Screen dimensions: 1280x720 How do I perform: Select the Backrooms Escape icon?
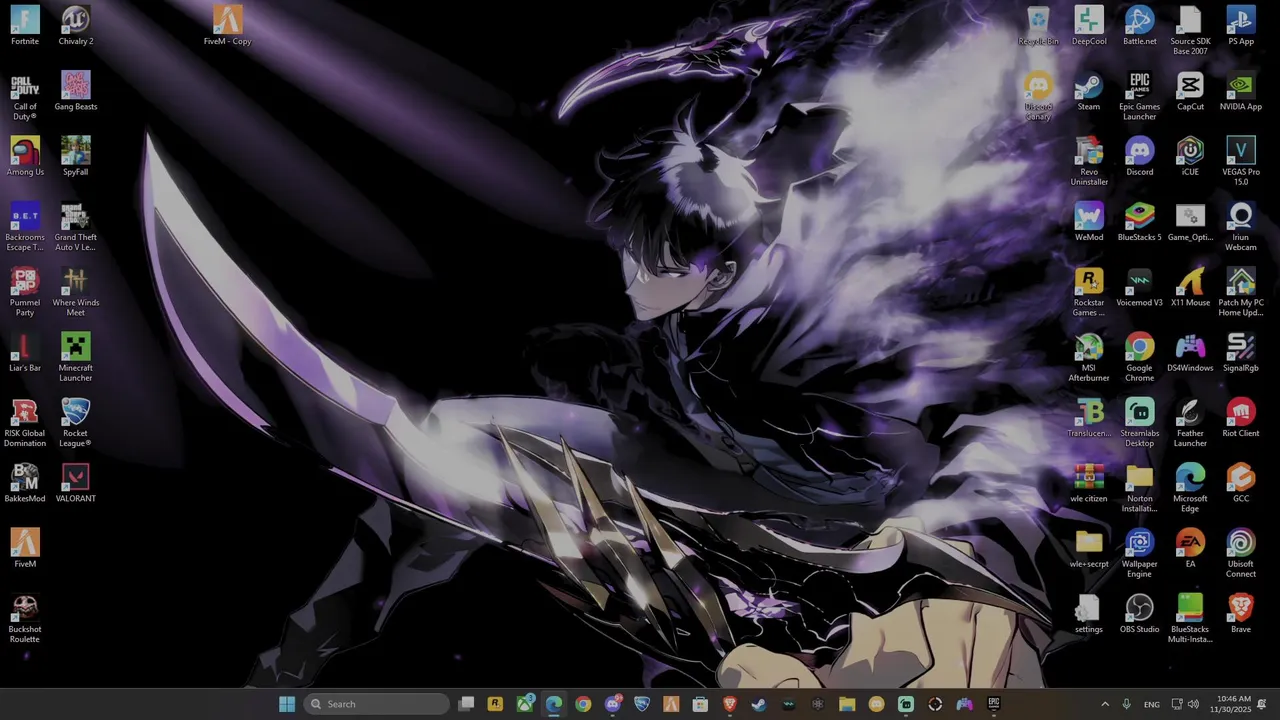pyautogui.click(x=25, y=228)
